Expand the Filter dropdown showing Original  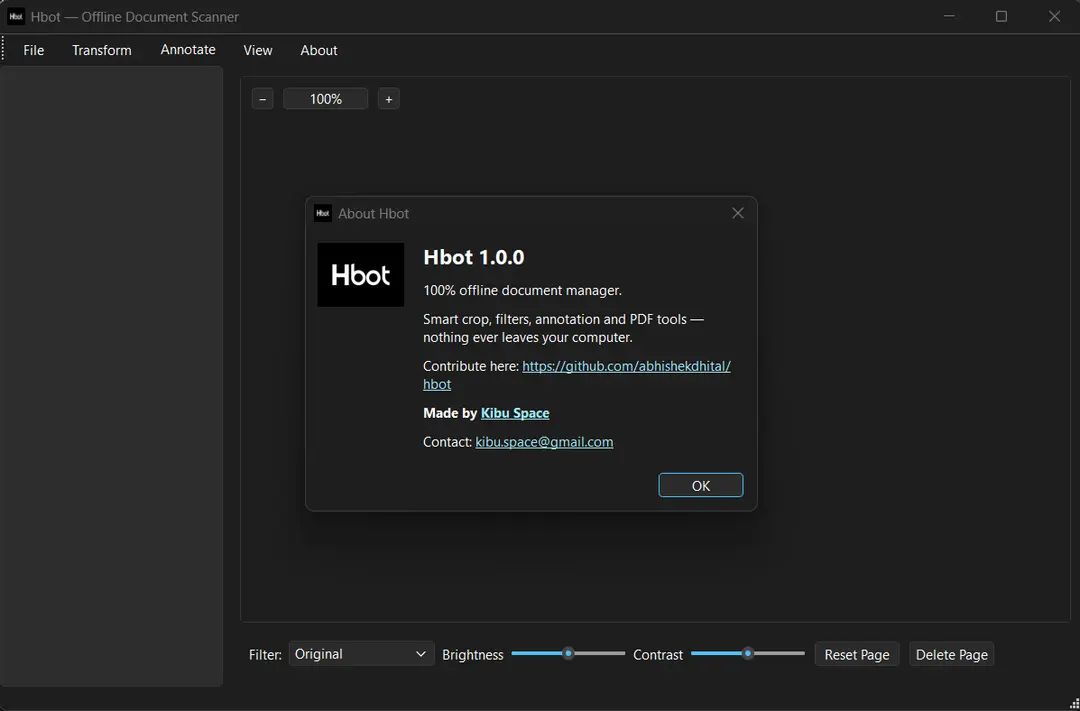point(362,654)
